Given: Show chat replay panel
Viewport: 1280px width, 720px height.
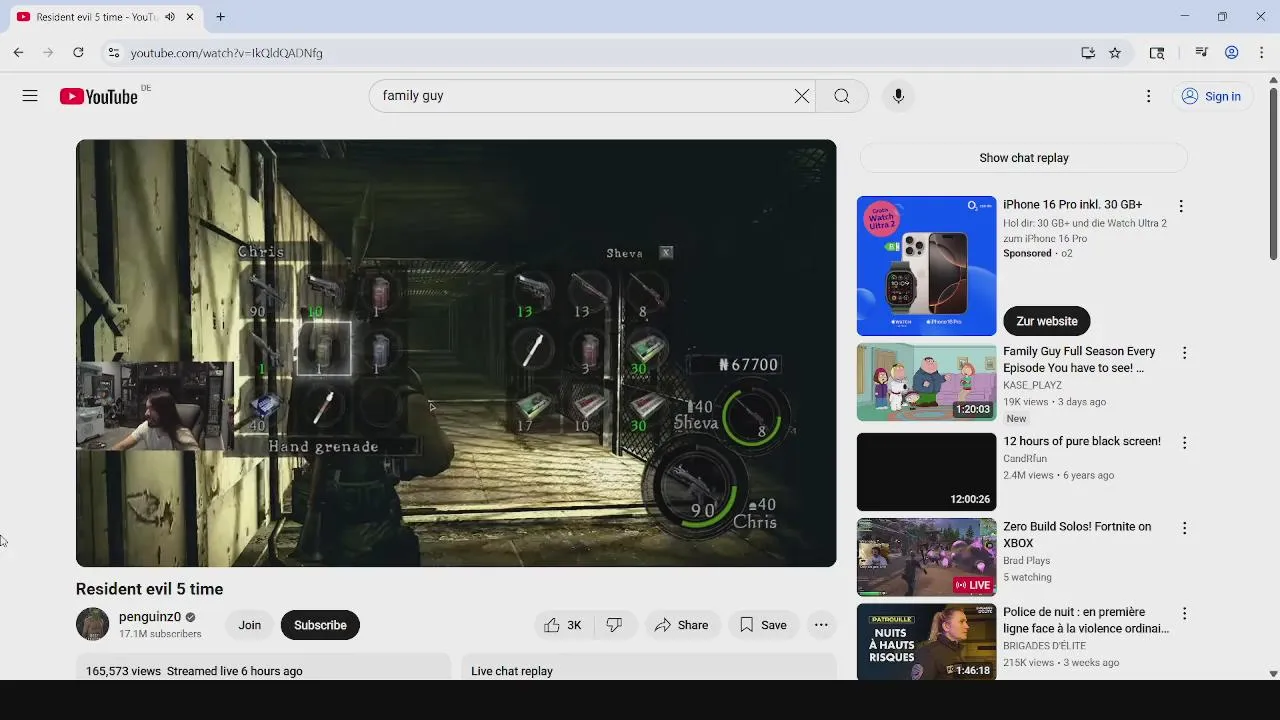Looking at the screenshot, I should pos(1024,158).
